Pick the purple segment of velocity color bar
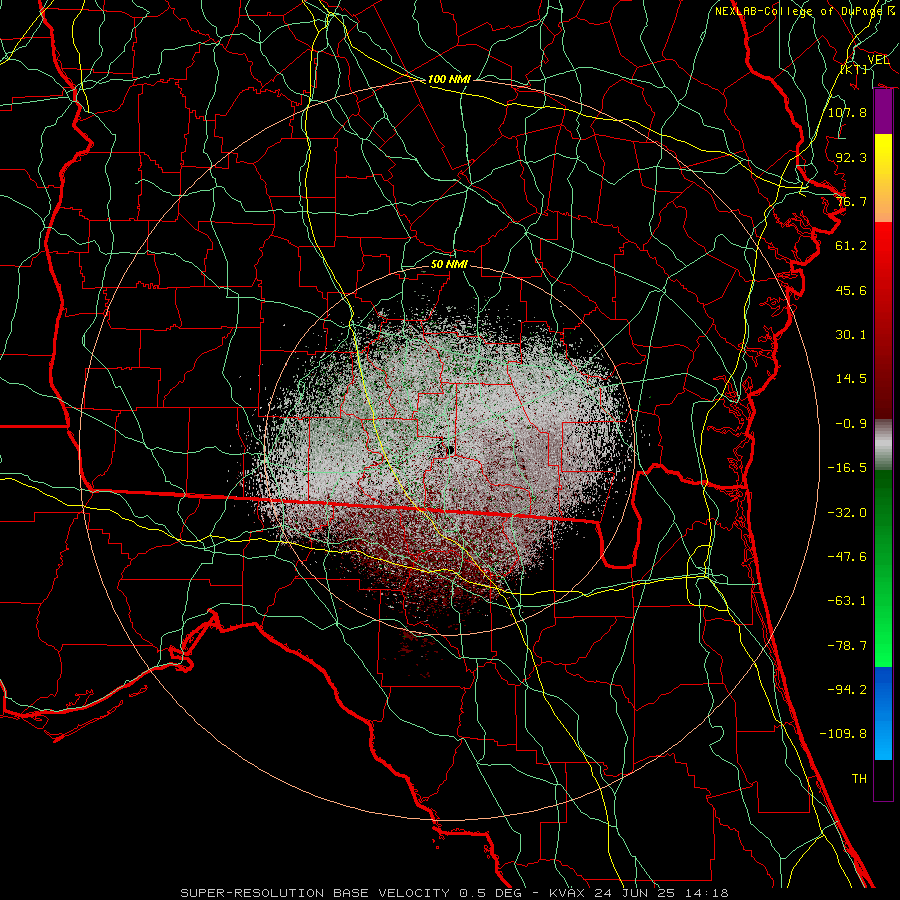Image resolution: width=900 pixels, height=900 pixels. (x=883, y=112)
